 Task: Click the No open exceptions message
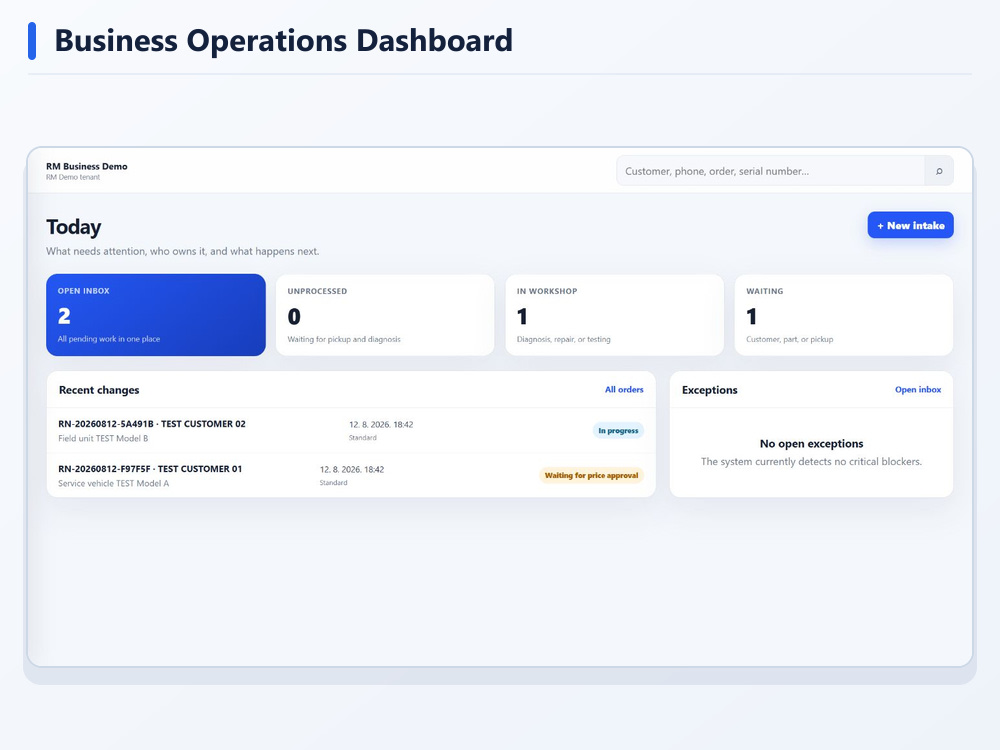811,444
